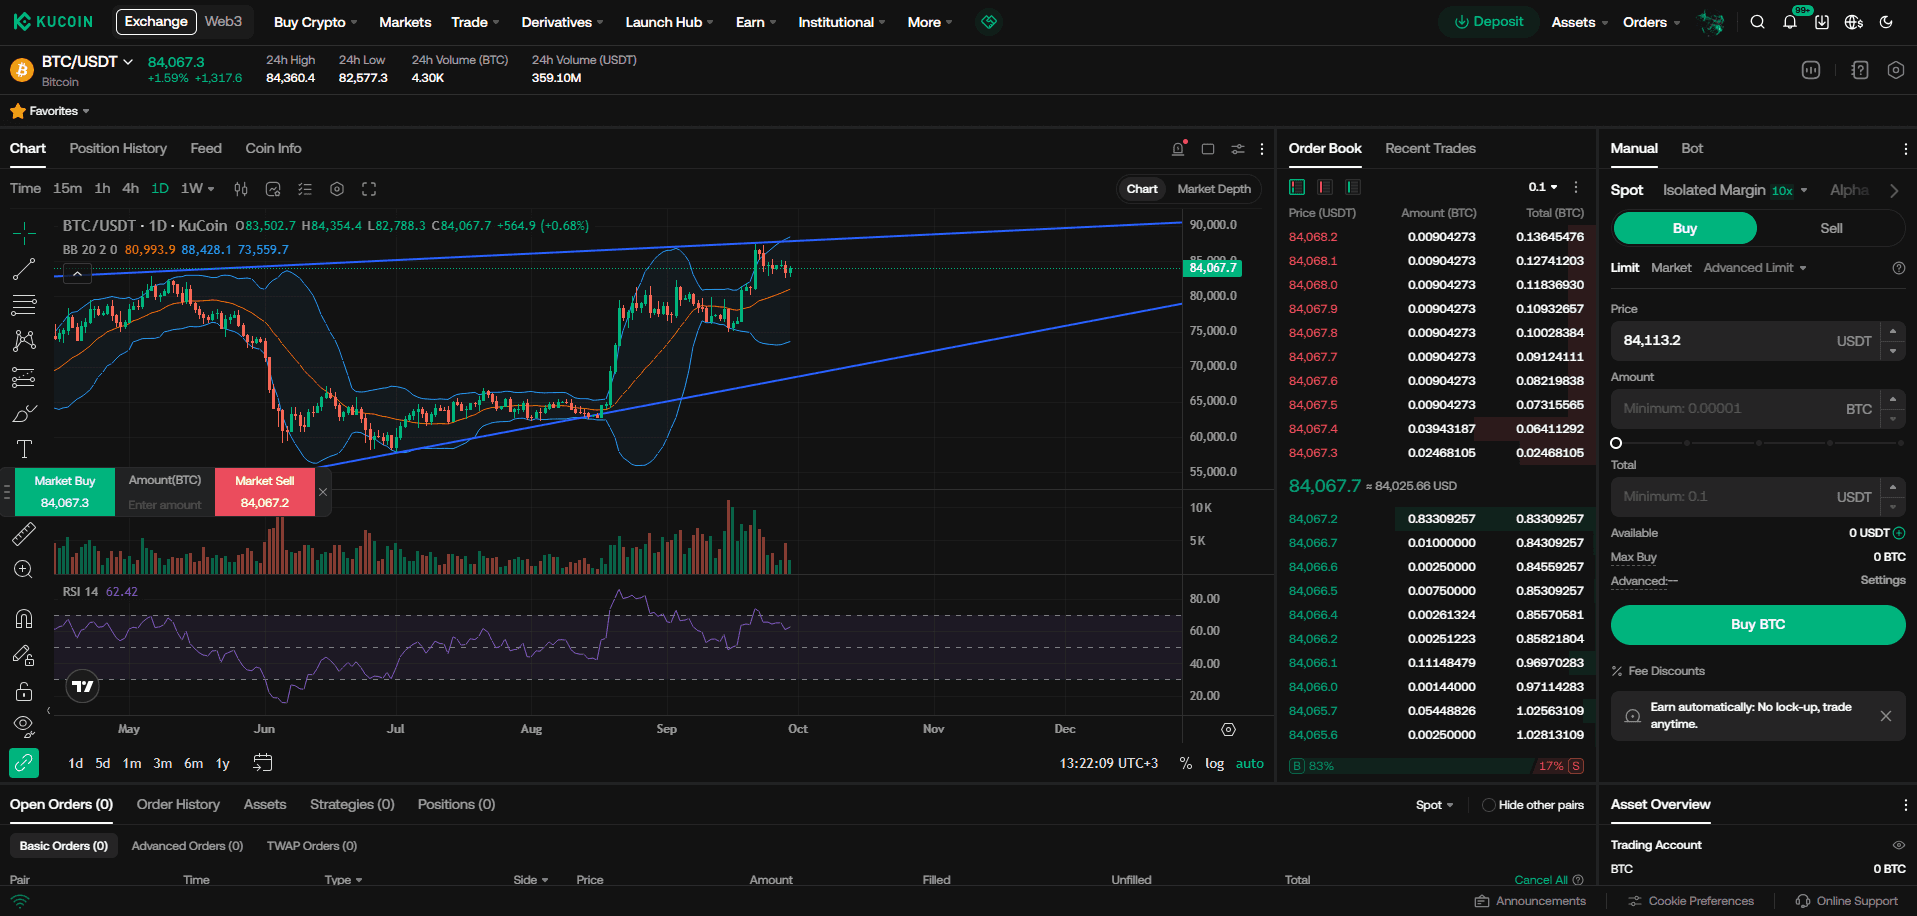Show both sides order book view
This screenshot has height=916, width=1917.
tap(1297, 187)
